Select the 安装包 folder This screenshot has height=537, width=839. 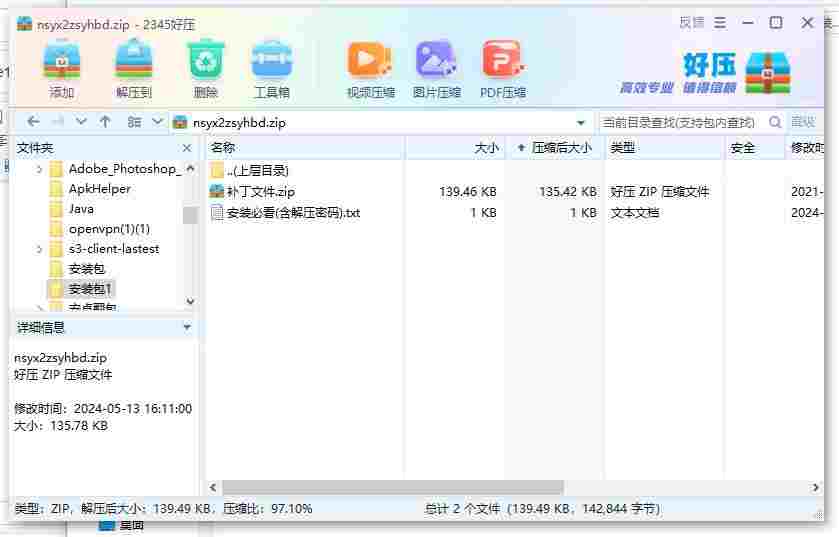click(x=87, y=269)
